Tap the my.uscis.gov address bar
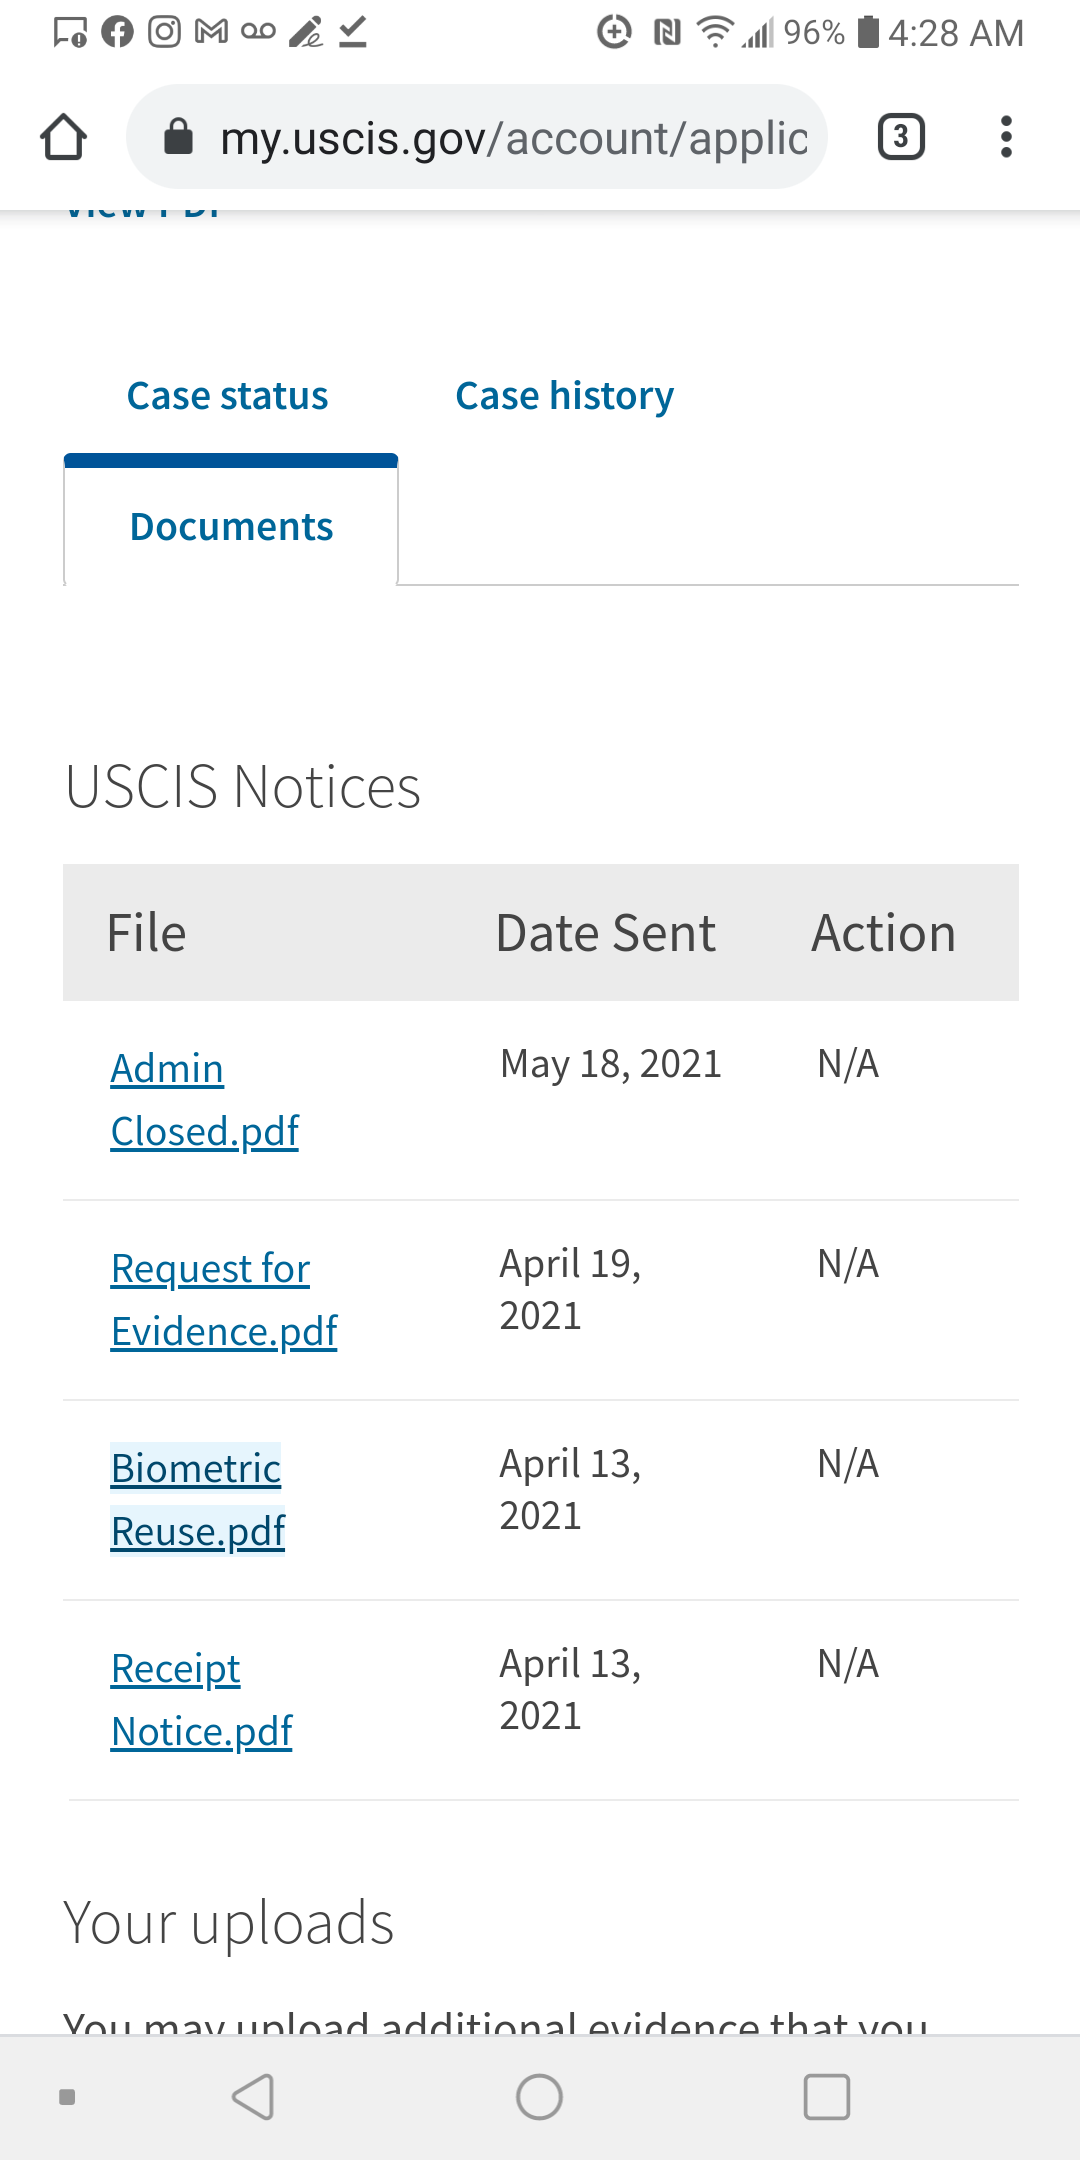Viewport: 1080px width, 2160px height. 477,137
